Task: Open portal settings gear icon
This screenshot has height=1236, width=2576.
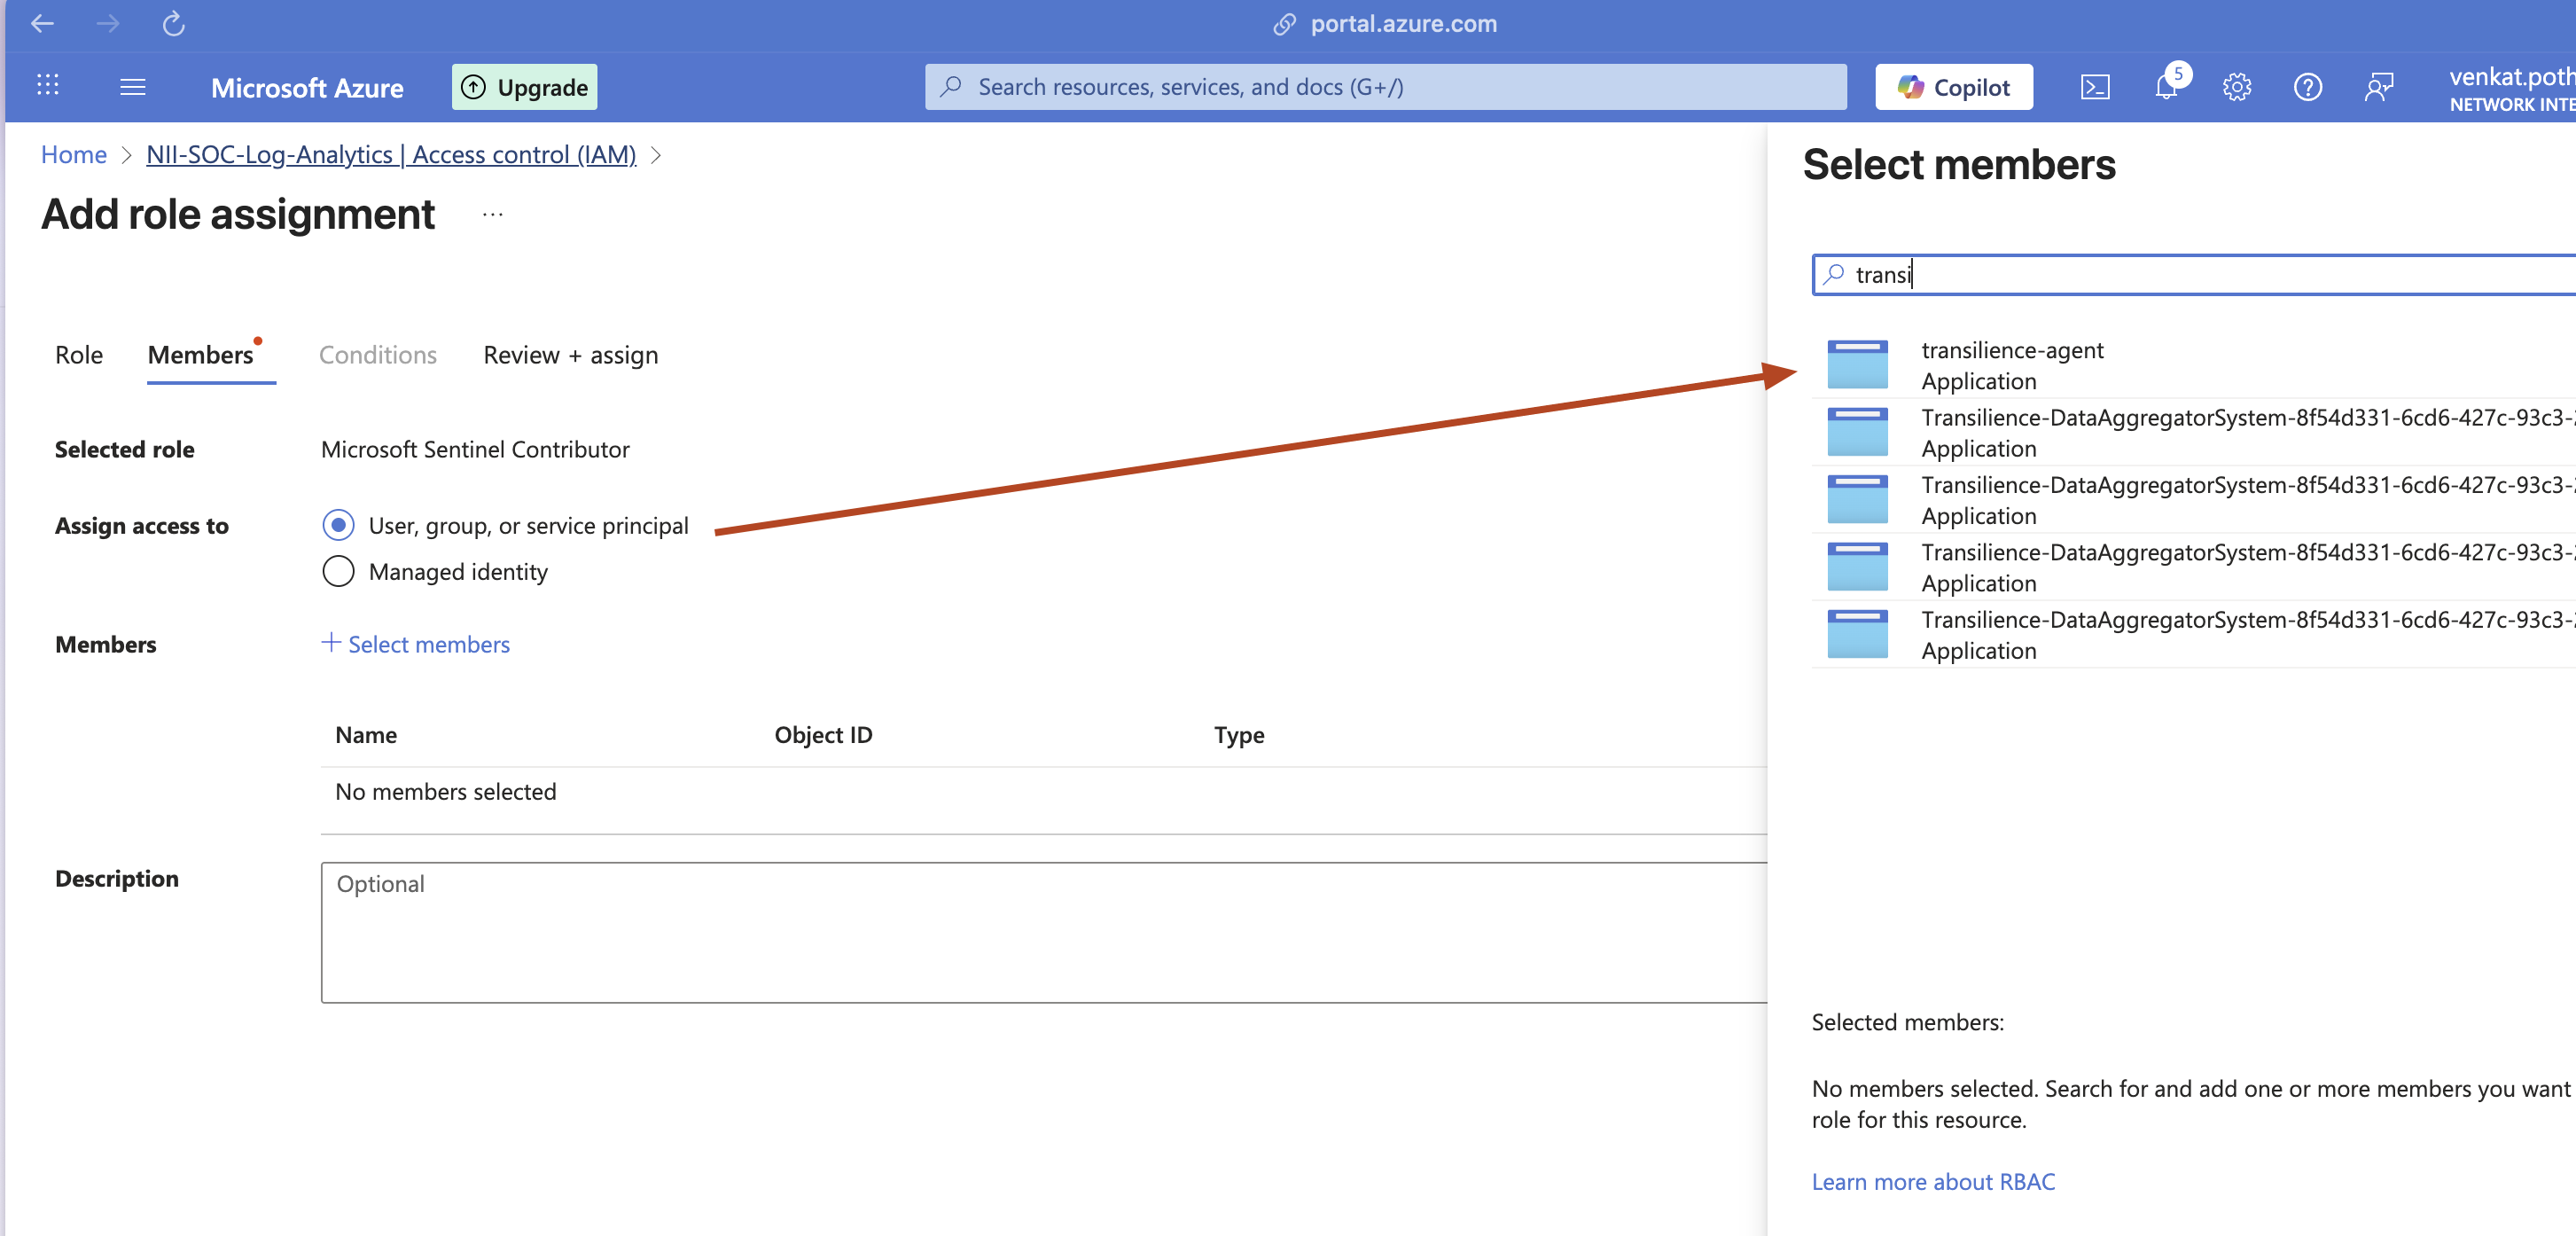Action: coord(2237,87)
